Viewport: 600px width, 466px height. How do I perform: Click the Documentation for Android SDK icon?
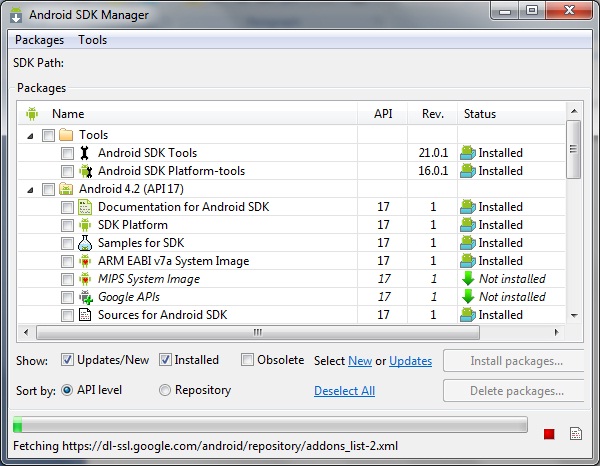coord(85,207)
